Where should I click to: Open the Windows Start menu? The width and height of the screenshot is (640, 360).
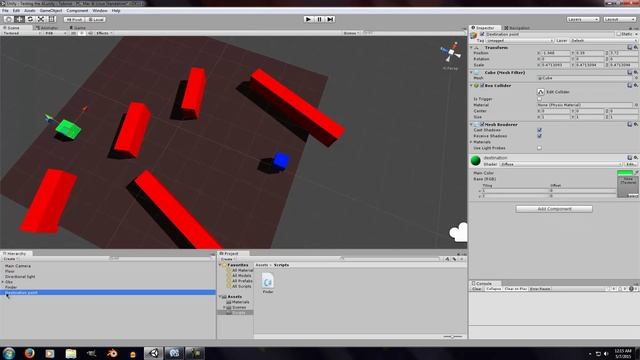pos(9,353)
